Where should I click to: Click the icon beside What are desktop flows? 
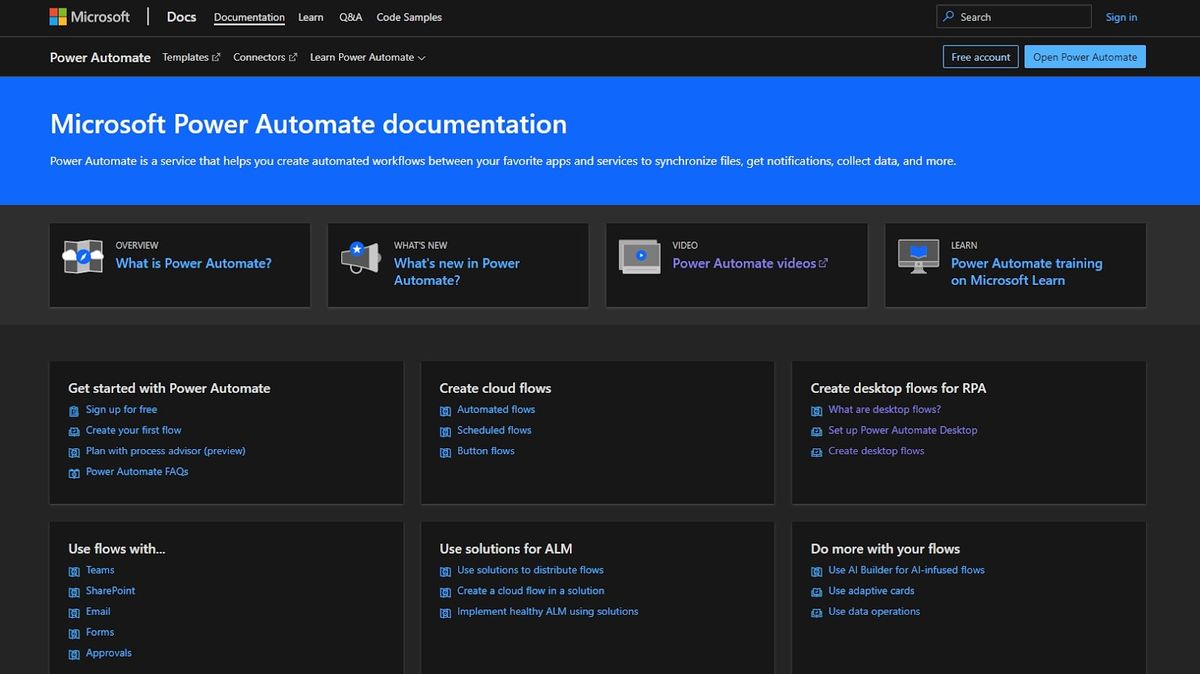pos(817,411)
